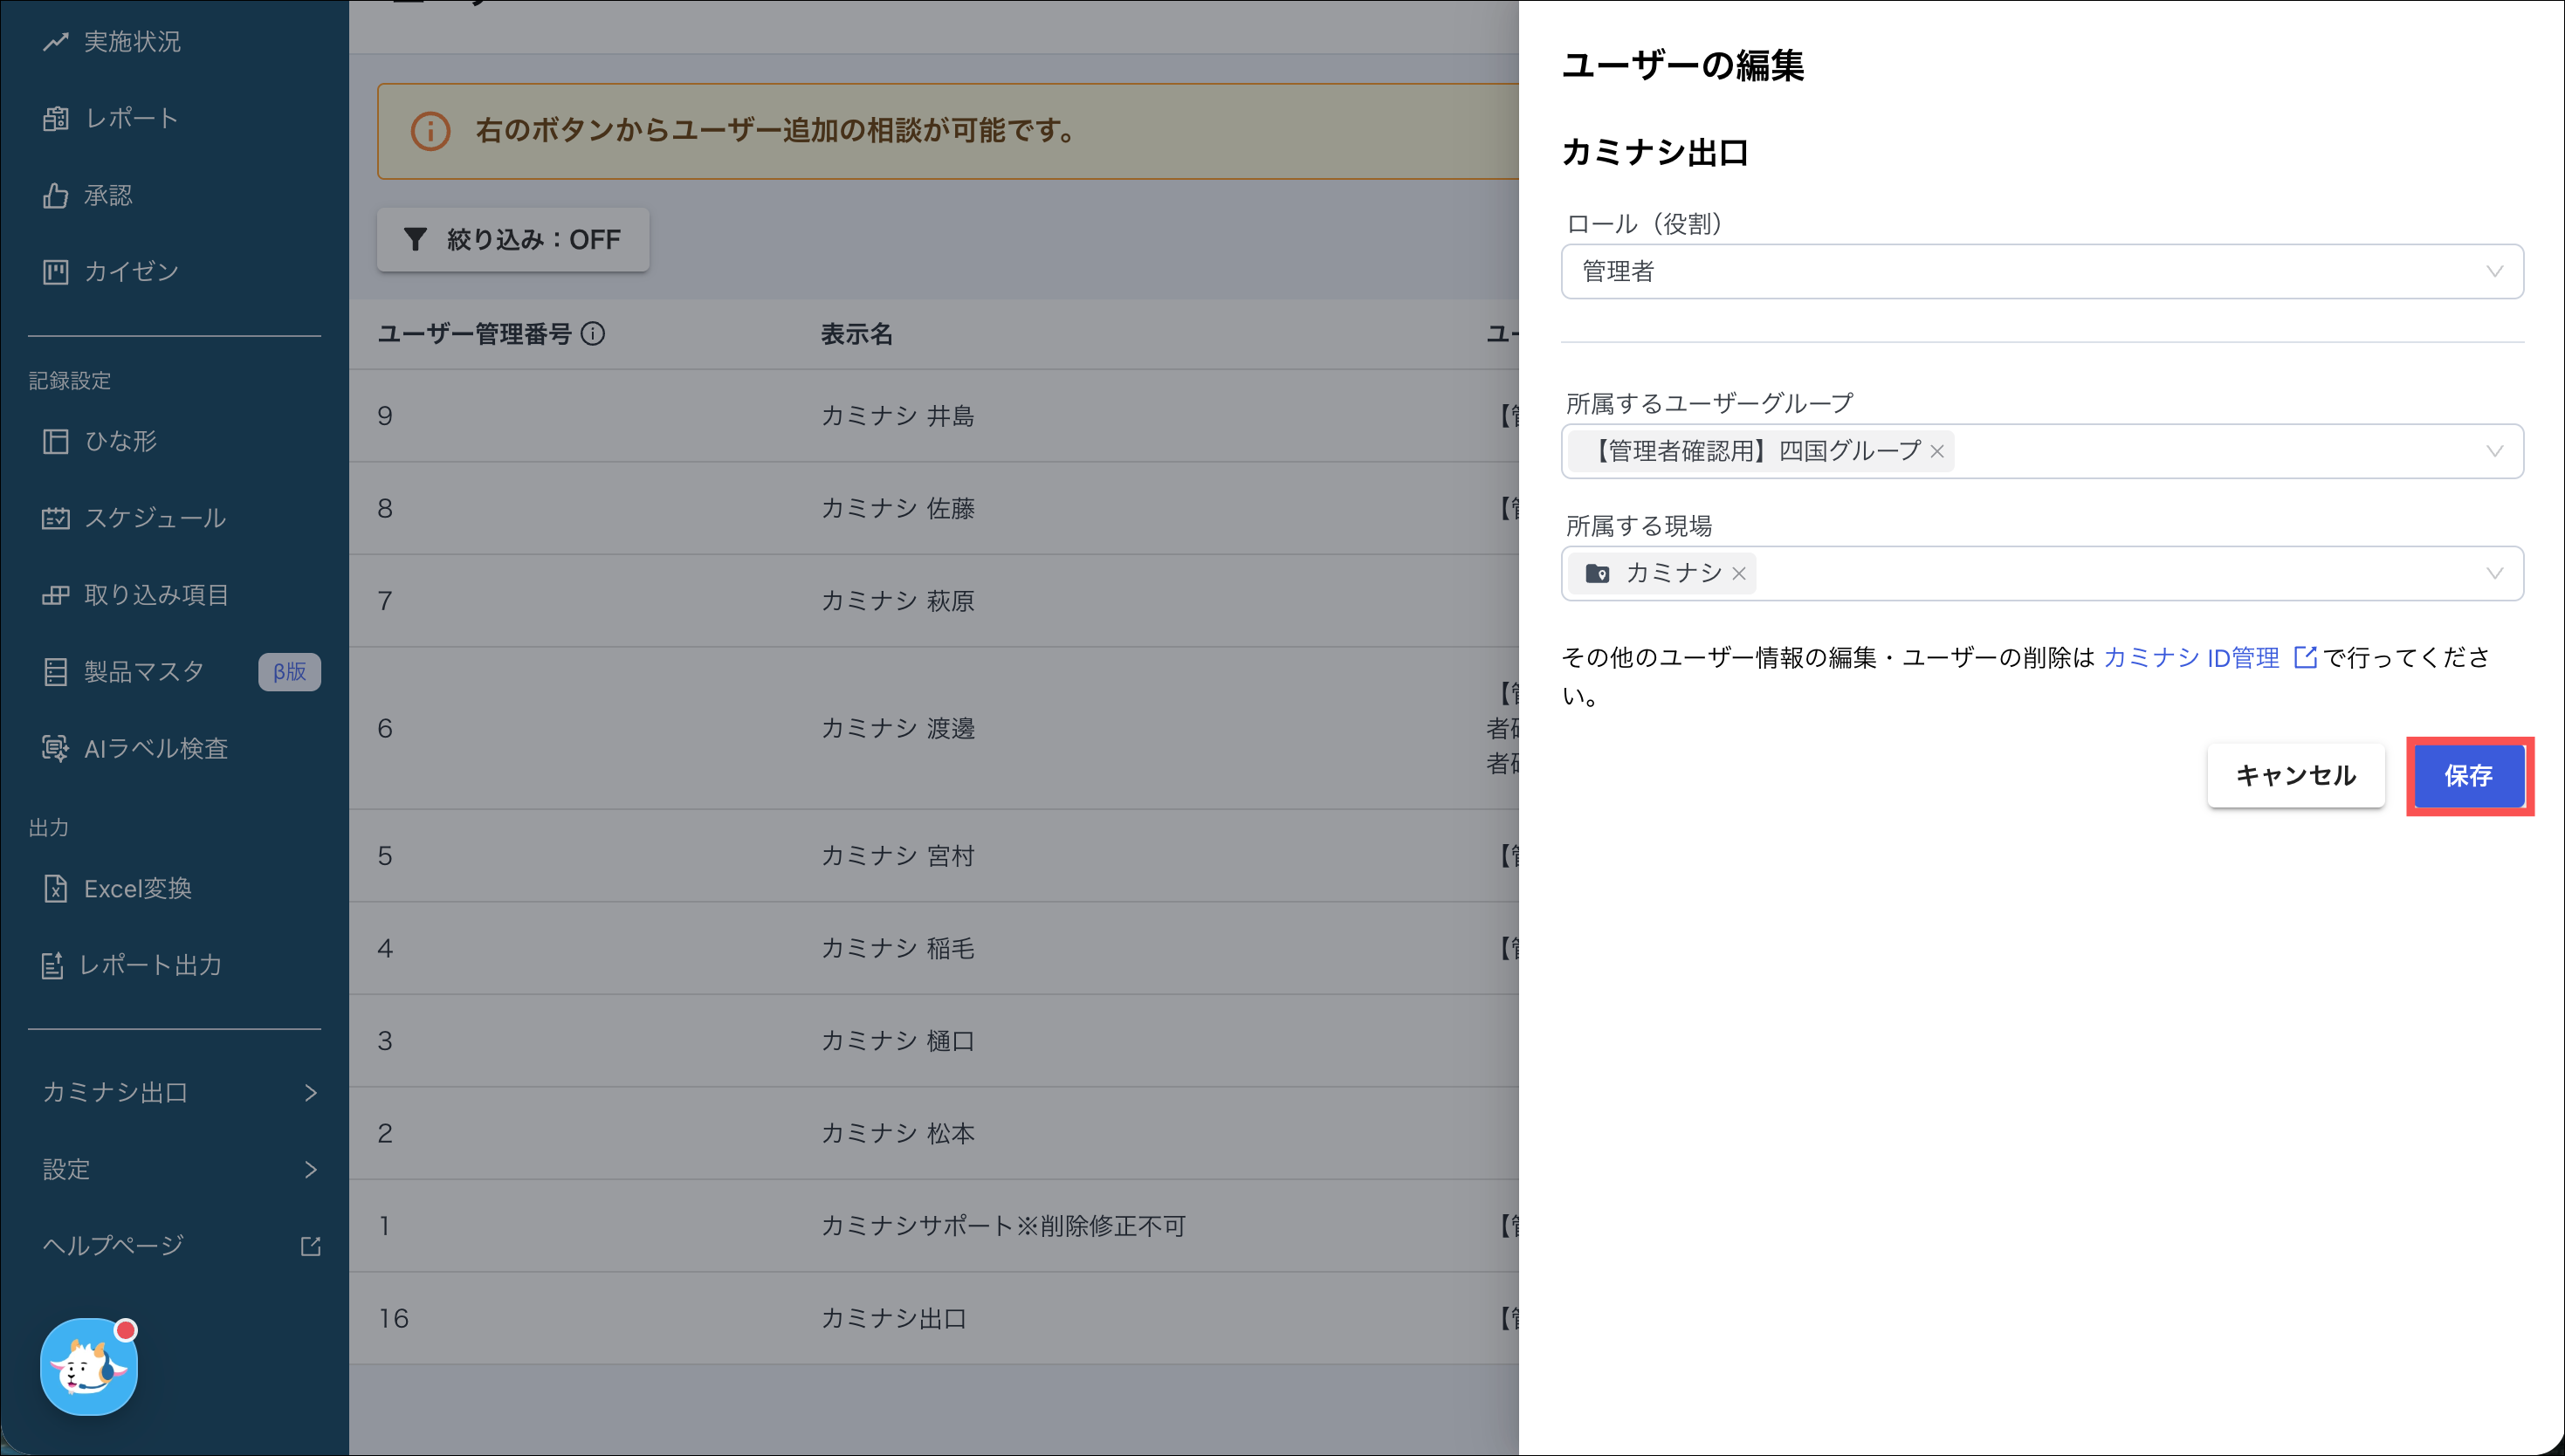Viewport: 2565px width, 1456px height.
Task: Open the カイゼン board menu item
Action: click(130, 272)
